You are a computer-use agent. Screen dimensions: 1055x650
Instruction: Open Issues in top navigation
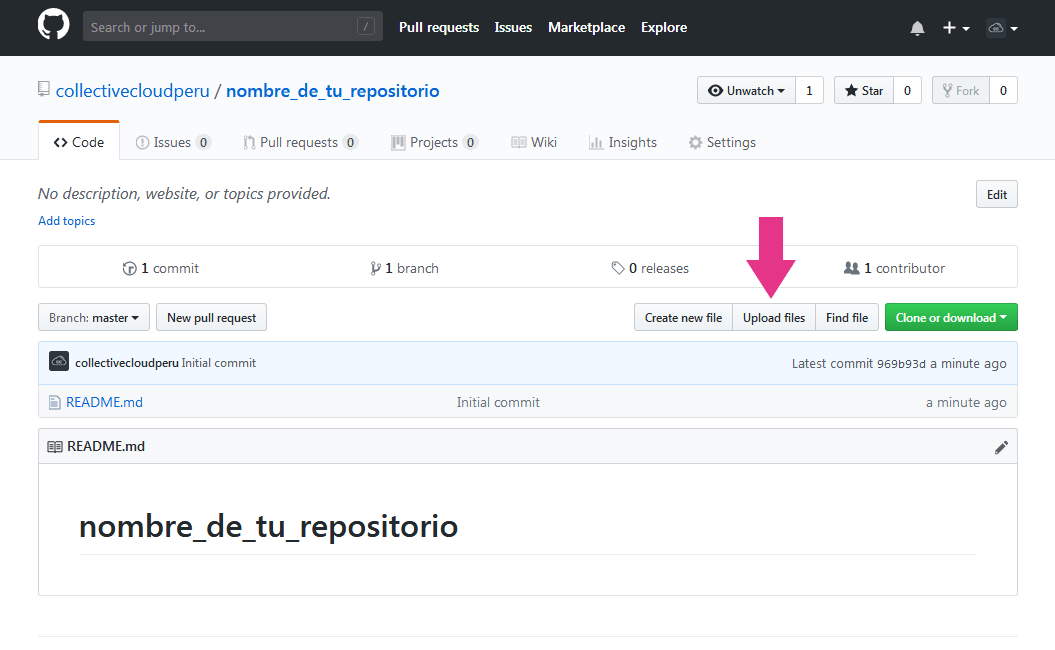pyautogui.click(x=513, y=28)
